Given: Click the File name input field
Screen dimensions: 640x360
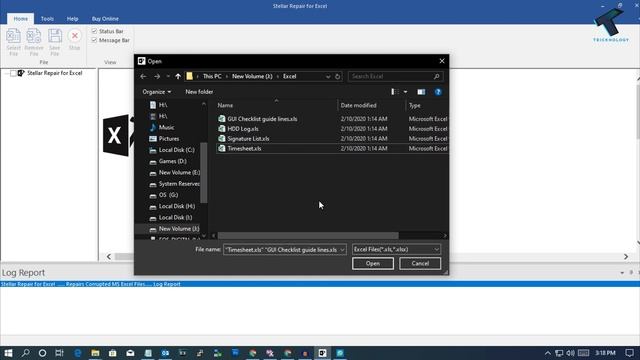Looking at the screenshot, I should [x=281, y=249].
